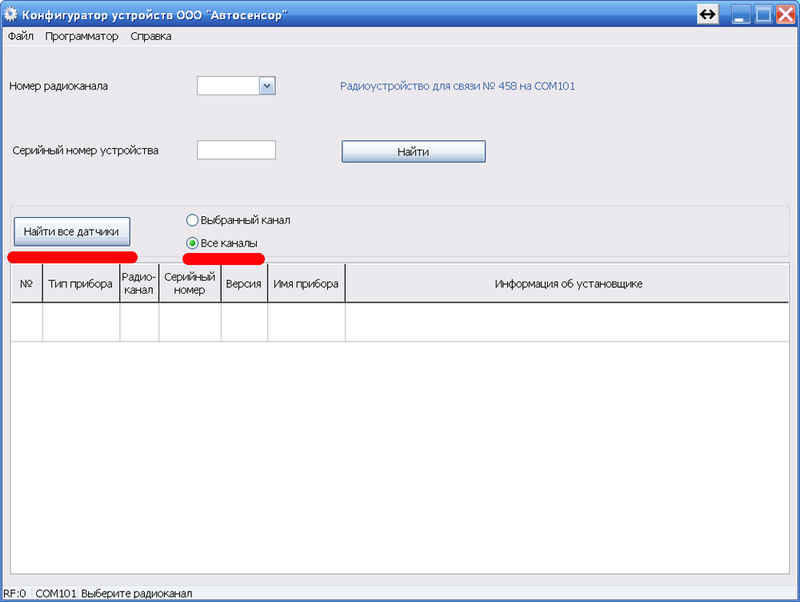Expand the Номер радиоканала dropdown
The image size is (800, 602).
point(267,86)
